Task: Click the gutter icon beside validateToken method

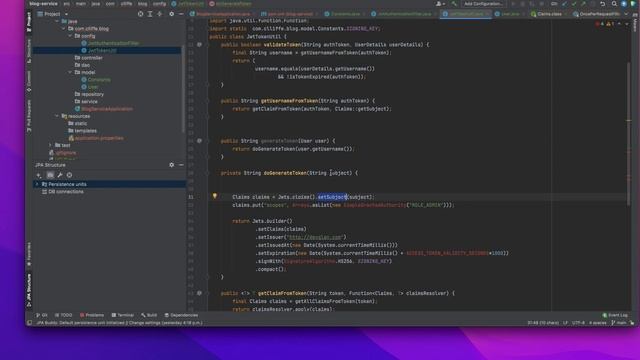Action: tap(199, 44)
